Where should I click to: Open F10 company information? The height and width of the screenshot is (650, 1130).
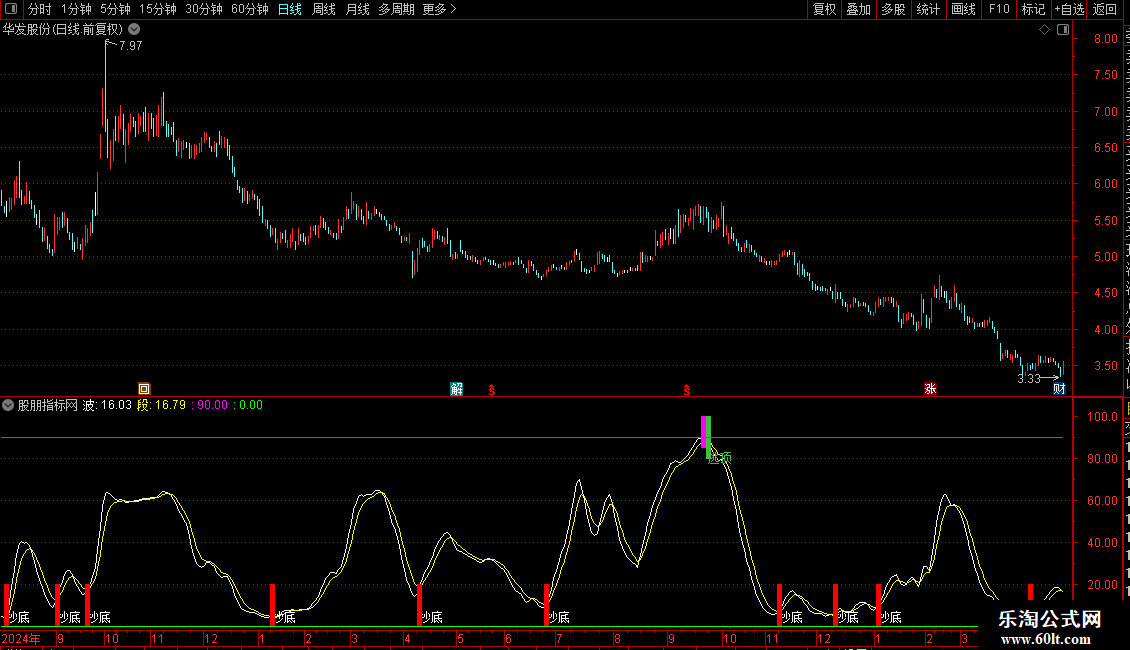point(999,9)
